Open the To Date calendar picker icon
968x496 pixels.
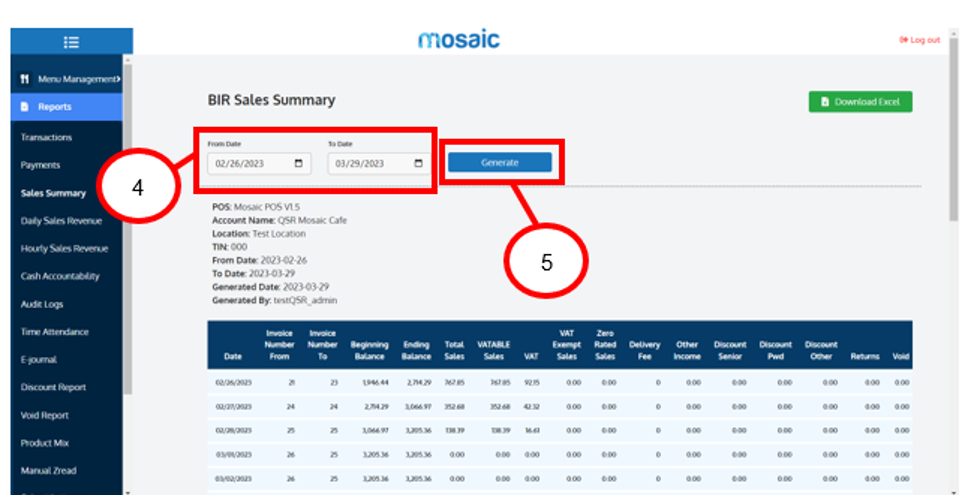(x=419, y=164)
